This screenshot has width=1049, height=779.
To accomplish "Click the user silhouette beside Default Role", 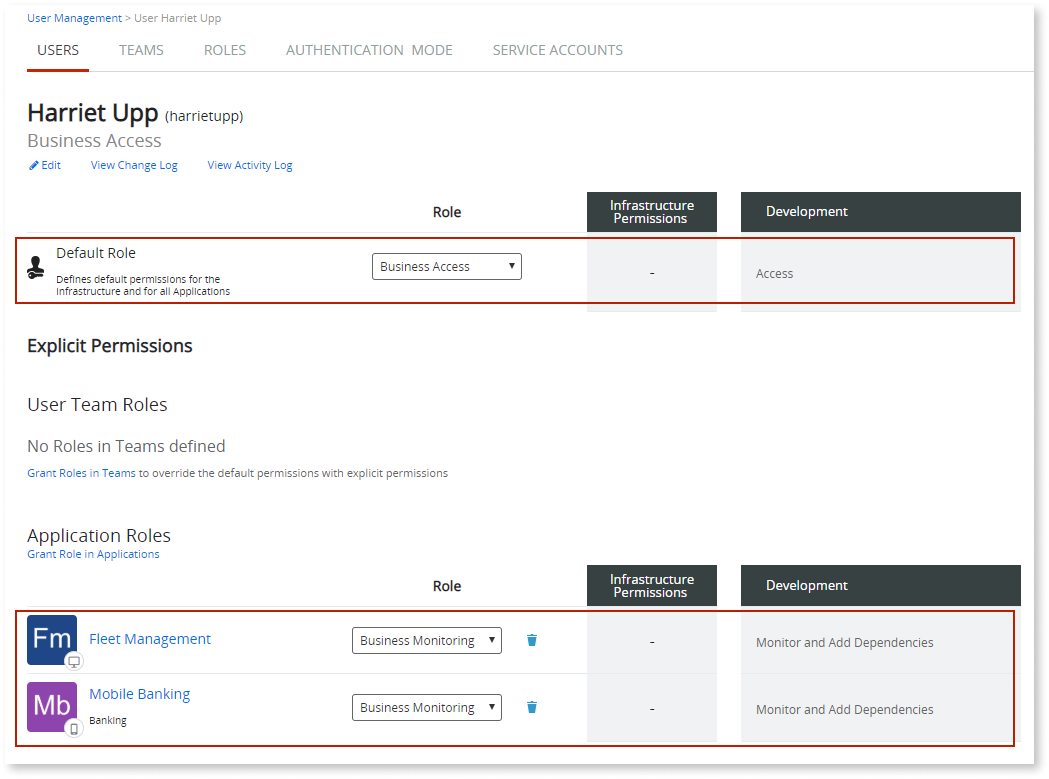I will pos(37,266).
